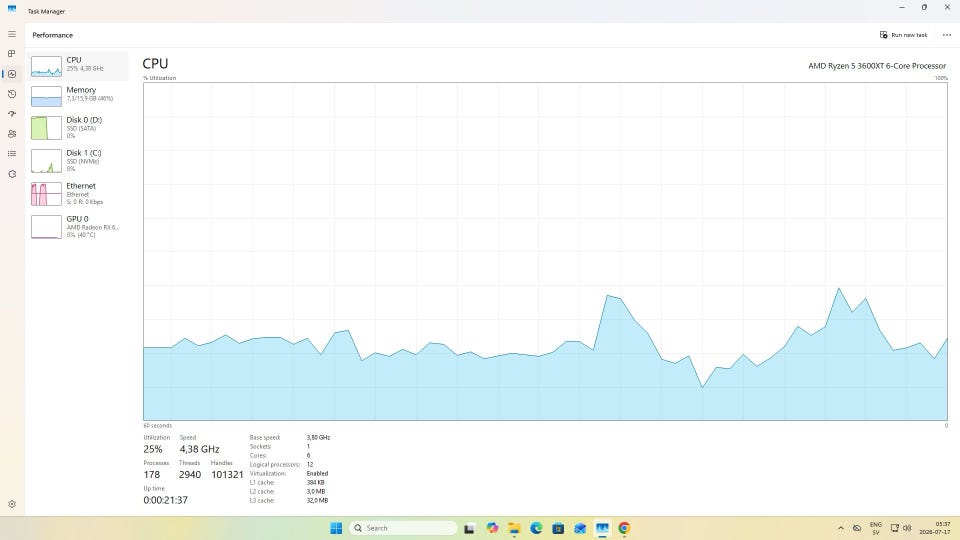Click Run new task button

point(903,35)
